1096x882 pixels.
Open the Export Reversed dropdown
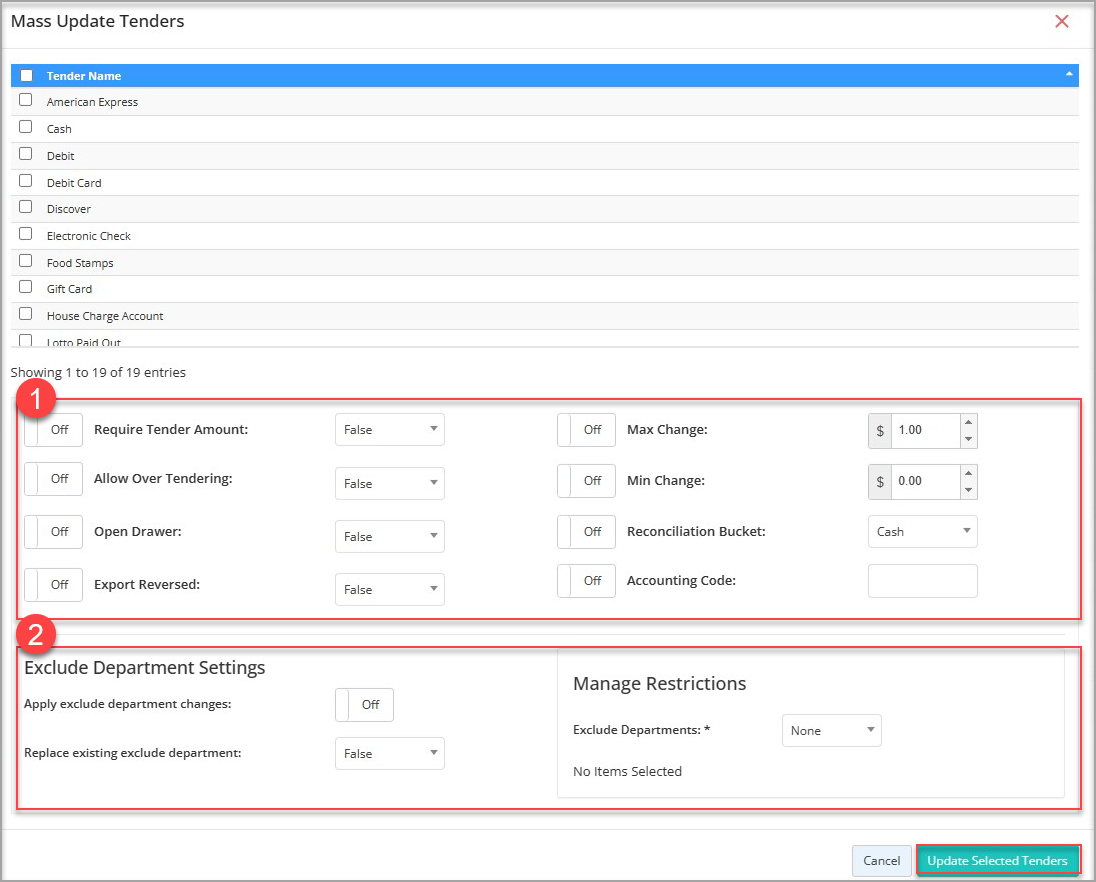point(390,590)
